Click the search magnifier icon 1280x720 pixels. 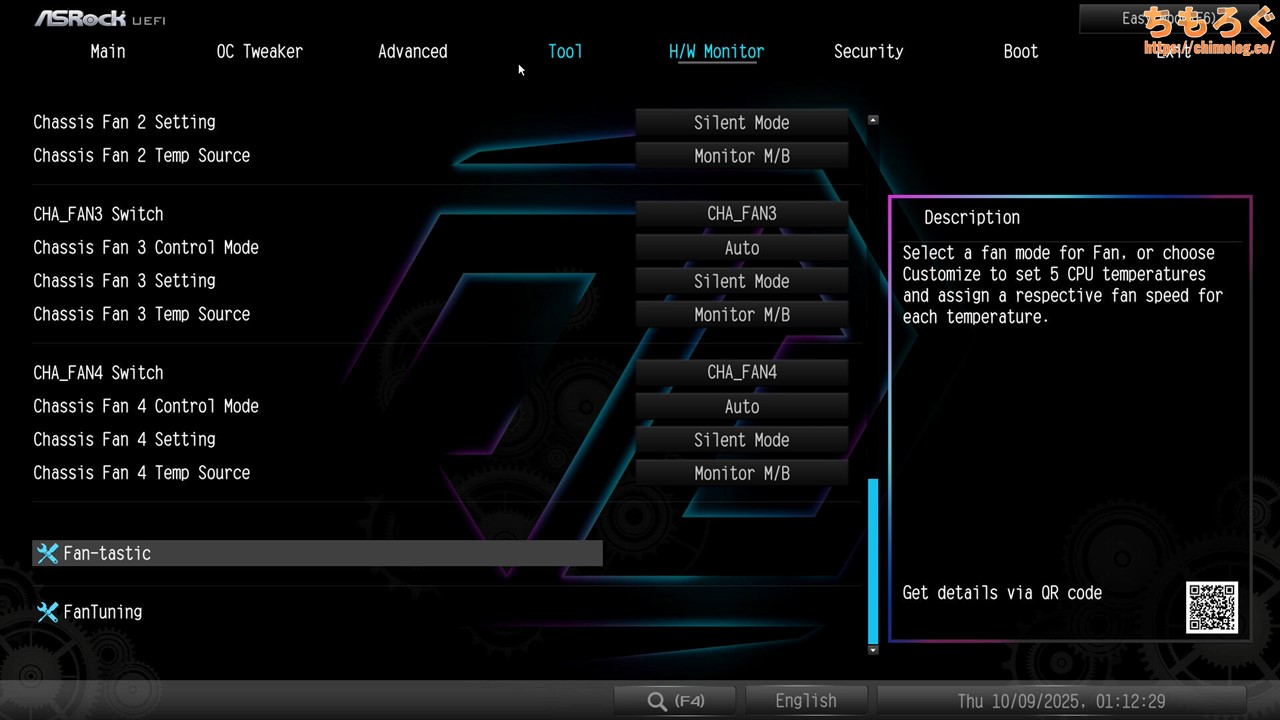coord(657,702)
